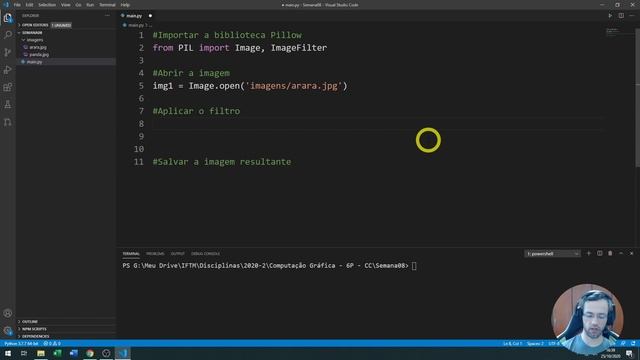
Task: Open Windows Start menu
Action: 8,353
